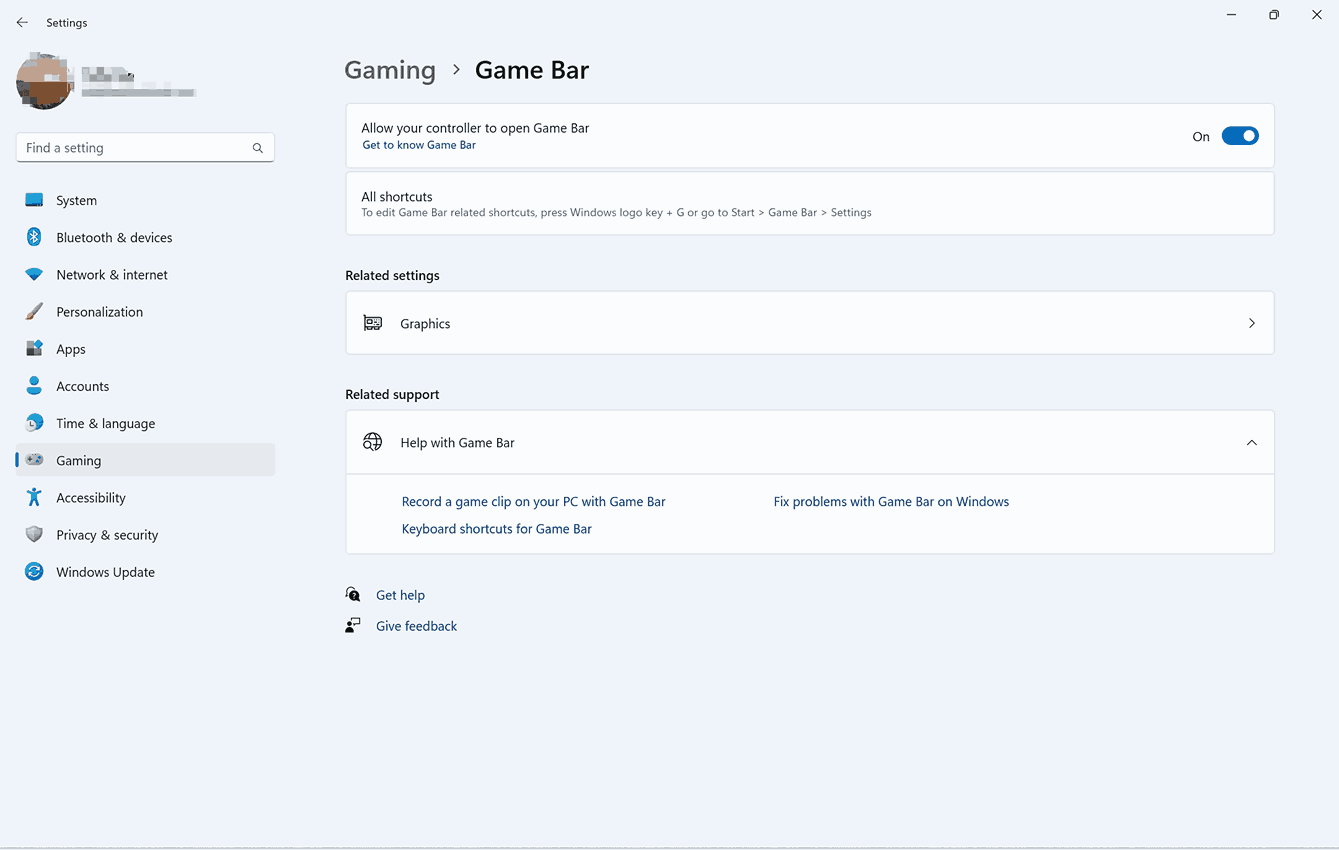
Task: Open Bluetooth & devices settings
Action: [x=145, y=237]
